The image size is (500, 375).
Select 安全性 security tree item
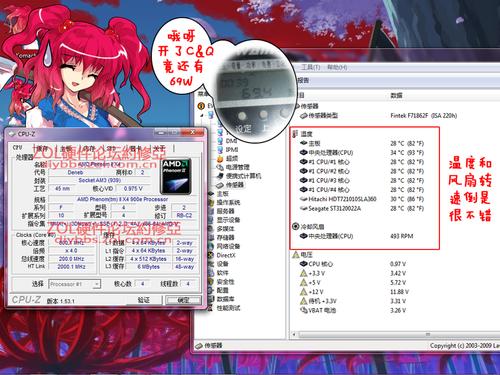225,281
